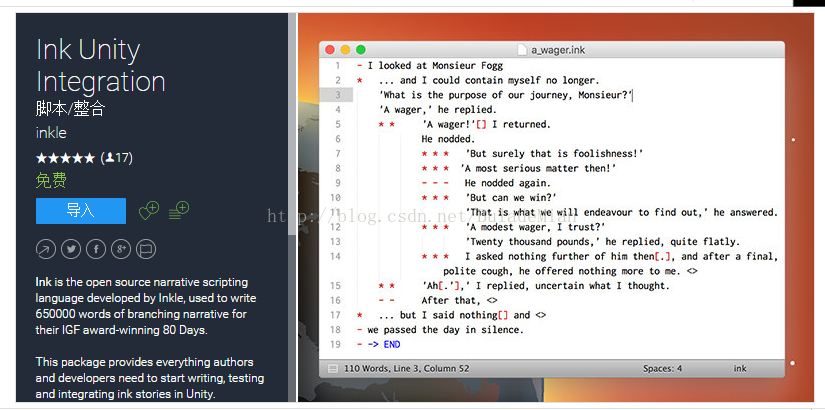Click the 免费 free price label
Image resolution: width=825 pixels, height=410 pixels.
51,181
